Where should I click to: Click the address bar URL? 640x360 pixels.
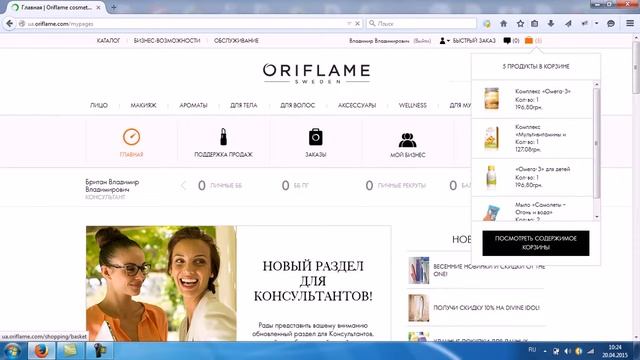click(x=60, y=24)
